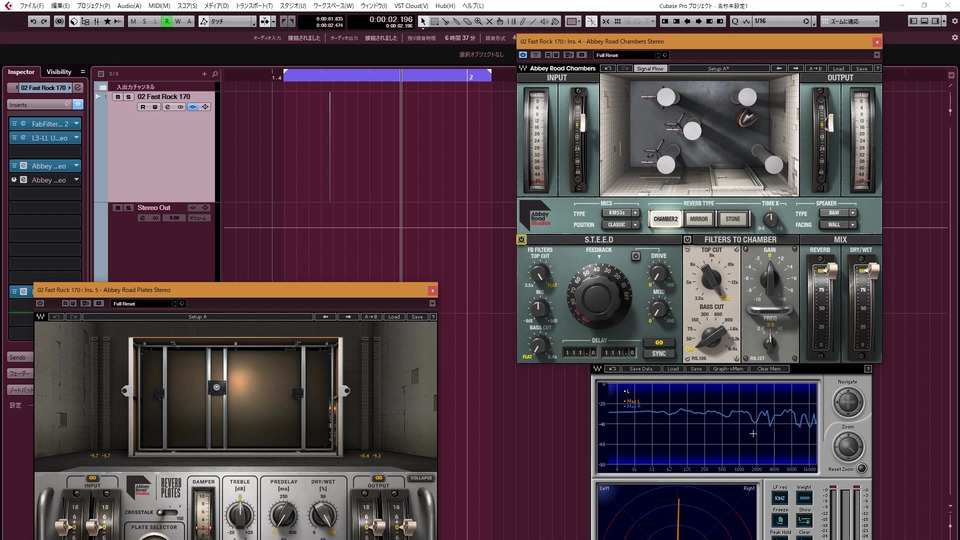The width and height of the screenshot is (960, 540).
Task: Select the MIRROR reverb type
Action: [699, 219]
